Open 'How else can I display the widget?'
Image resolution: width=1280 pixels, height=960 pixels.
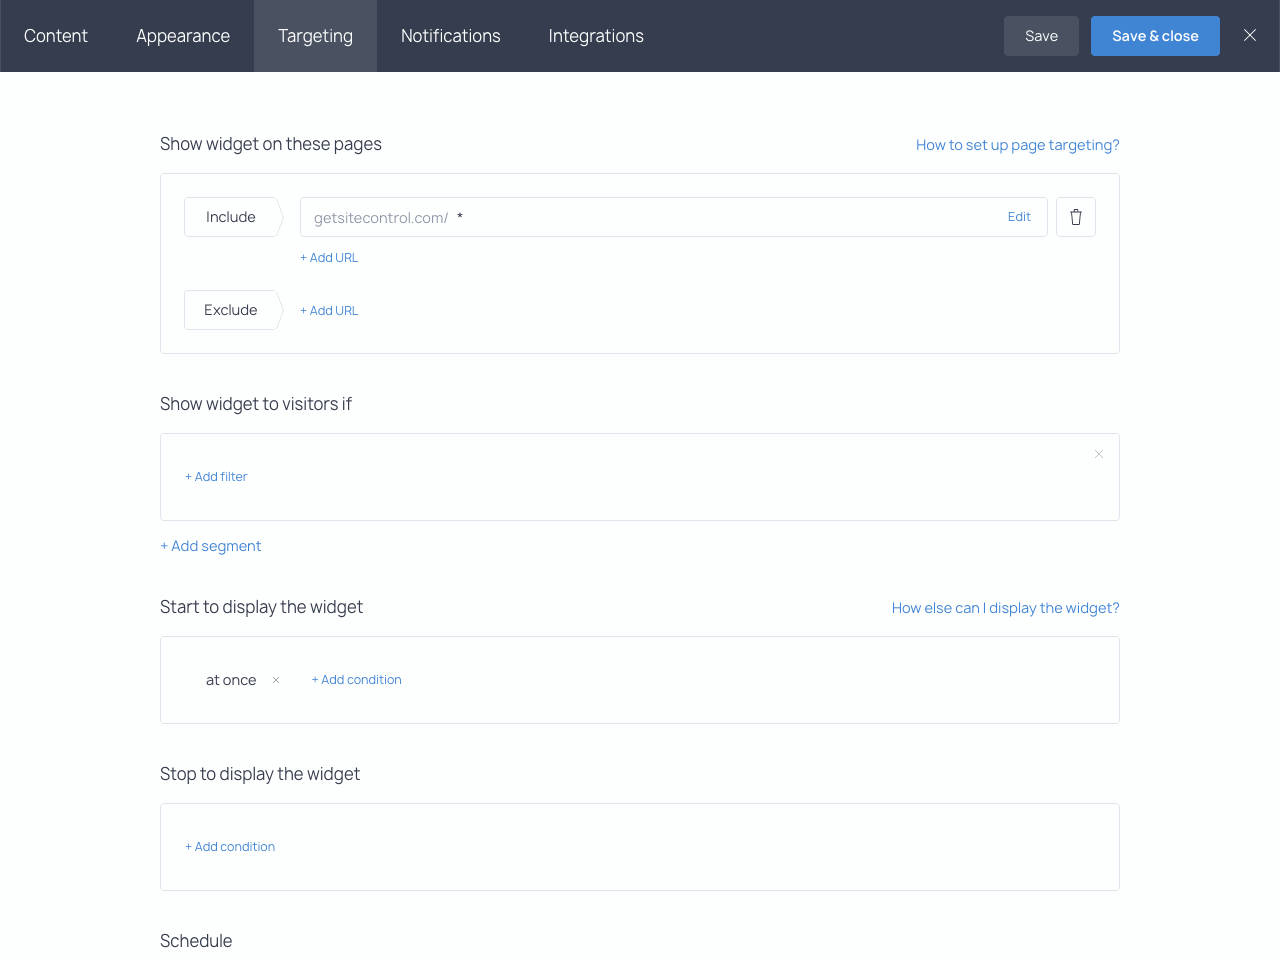point(1005,607)
